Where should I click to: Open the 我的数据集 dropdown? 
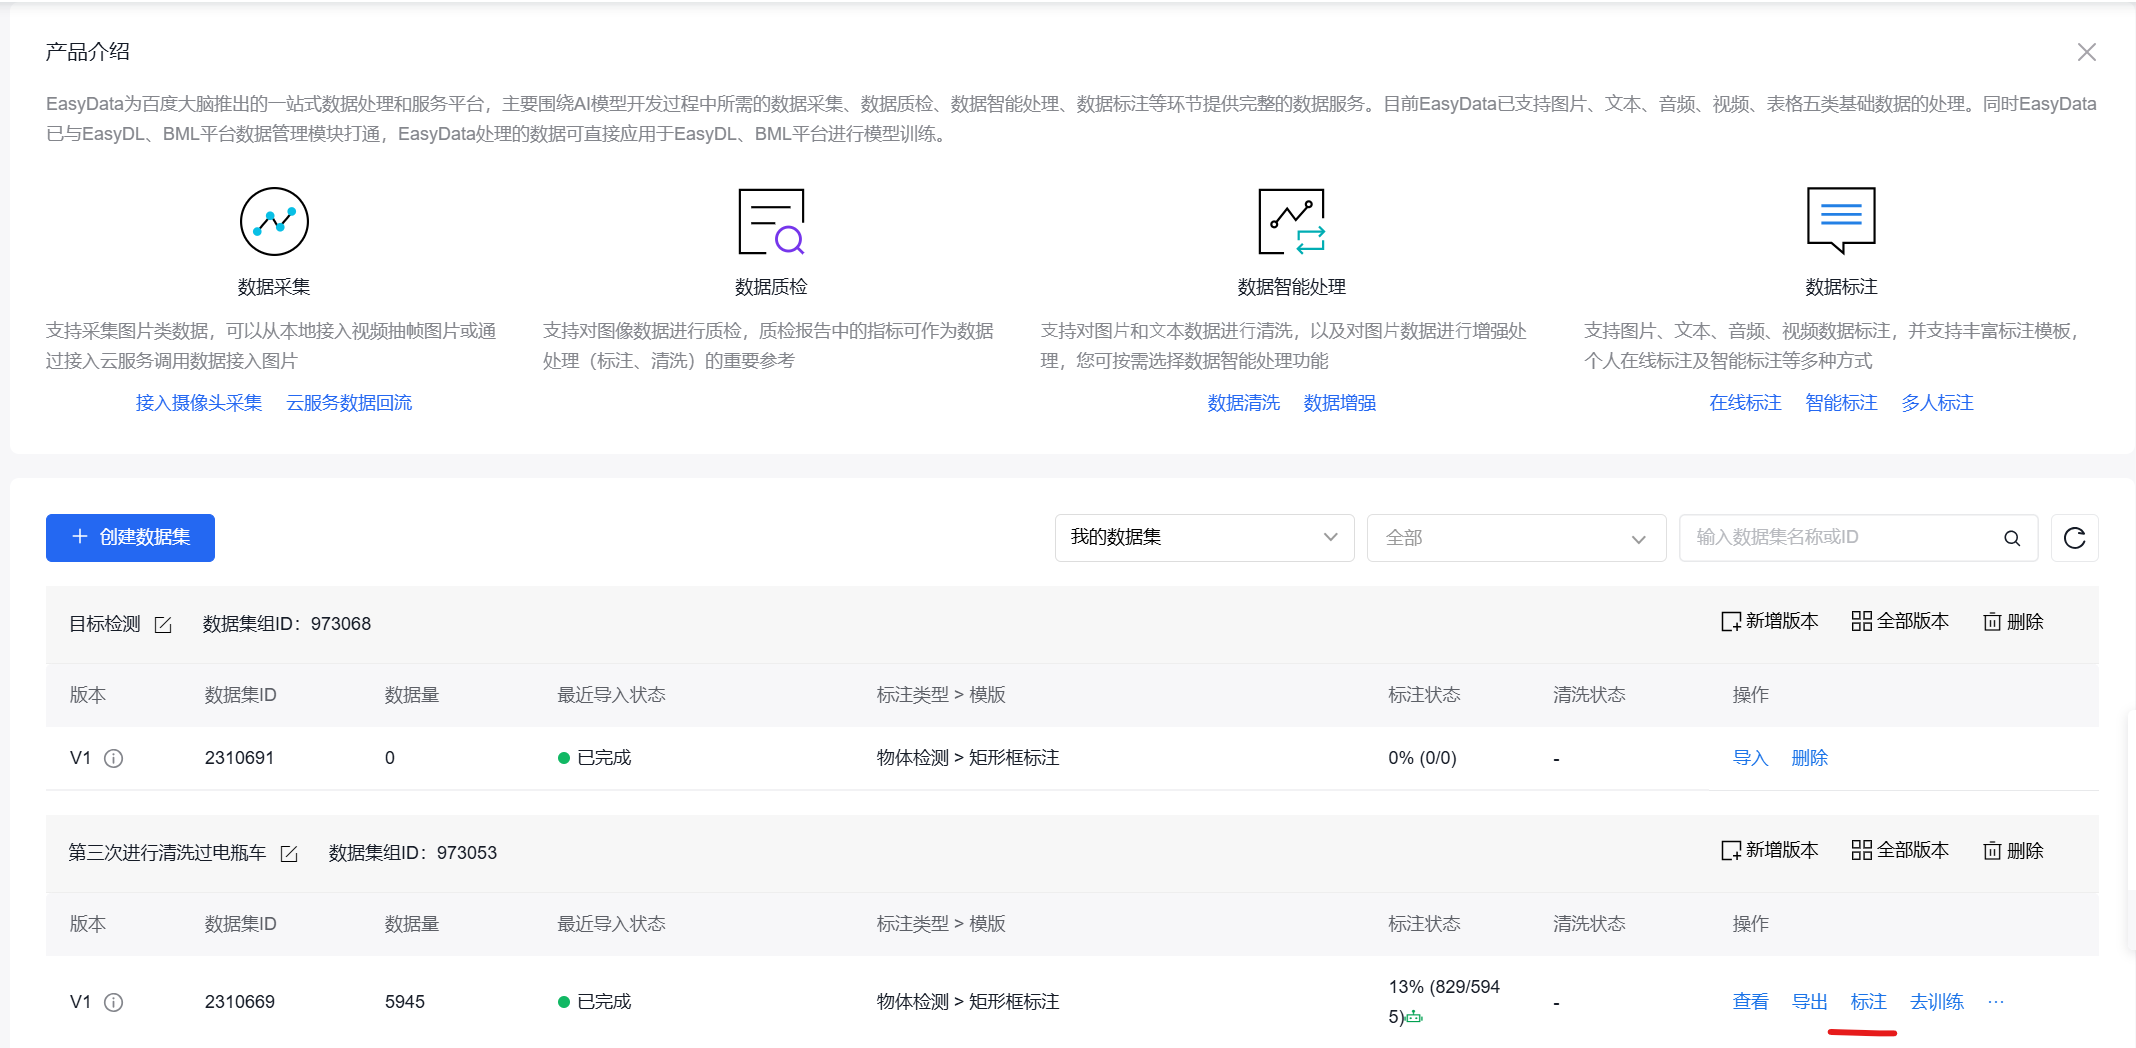click(x=1204, y=537)
